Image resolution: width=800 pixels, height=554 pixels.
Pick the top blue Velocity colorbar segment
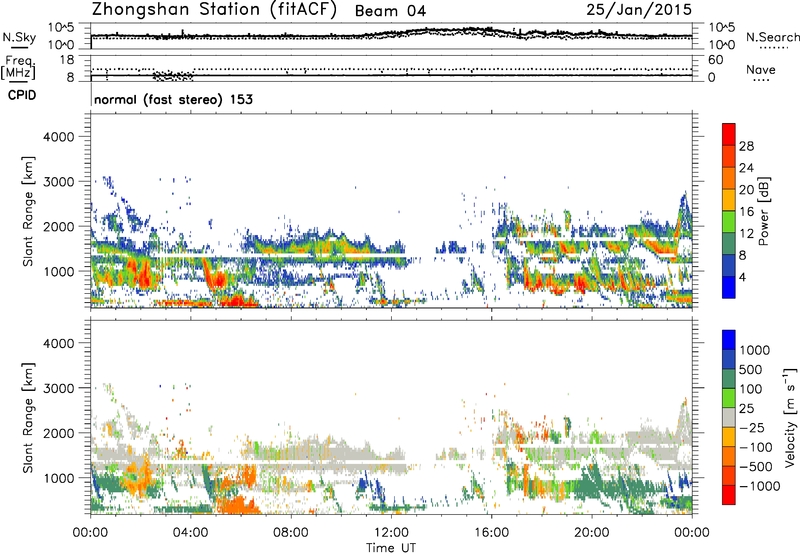[729, 340]
